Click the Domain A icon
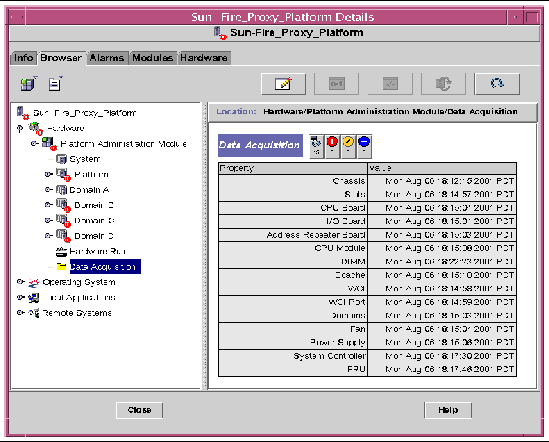549x442 pixels. pos(62,189)
